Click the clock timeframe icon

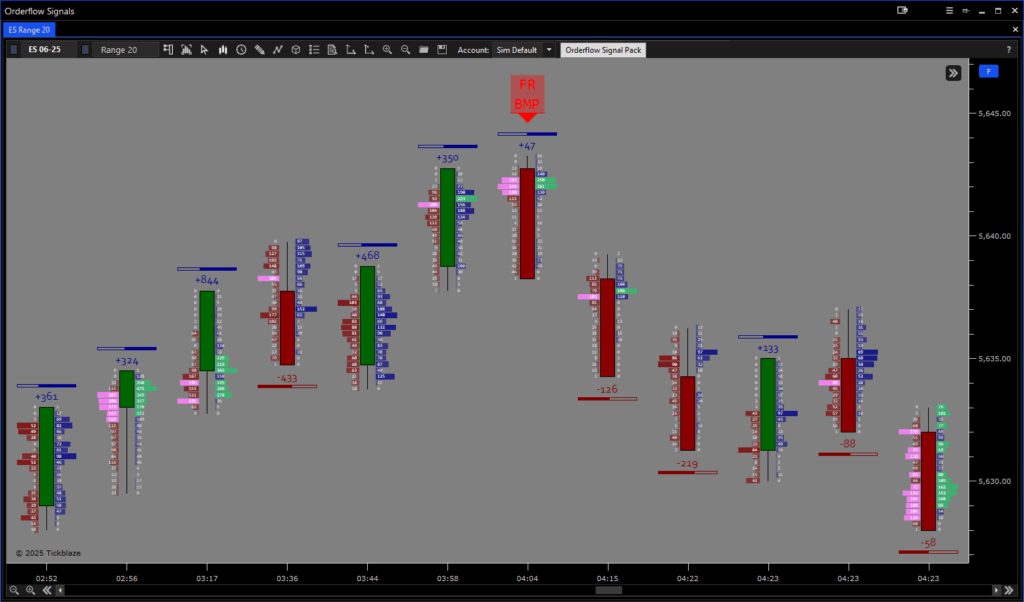[x=241, y=49]
